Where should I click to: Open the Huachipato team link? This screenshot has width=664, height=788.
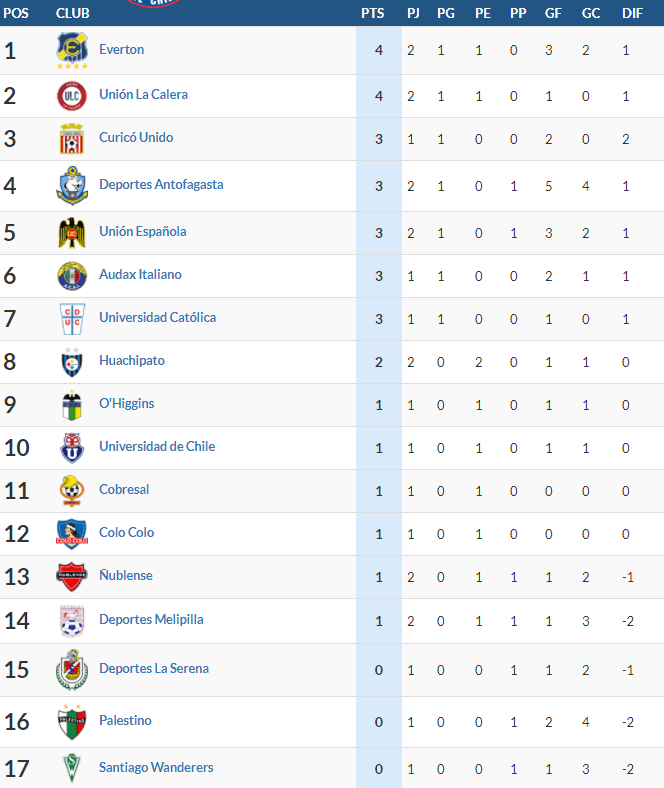(x=132, y=361)
